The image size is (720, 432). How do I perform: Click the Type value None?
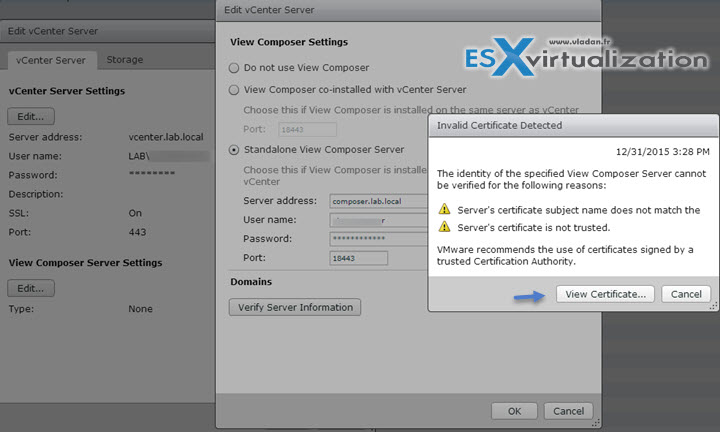[141, 309]
